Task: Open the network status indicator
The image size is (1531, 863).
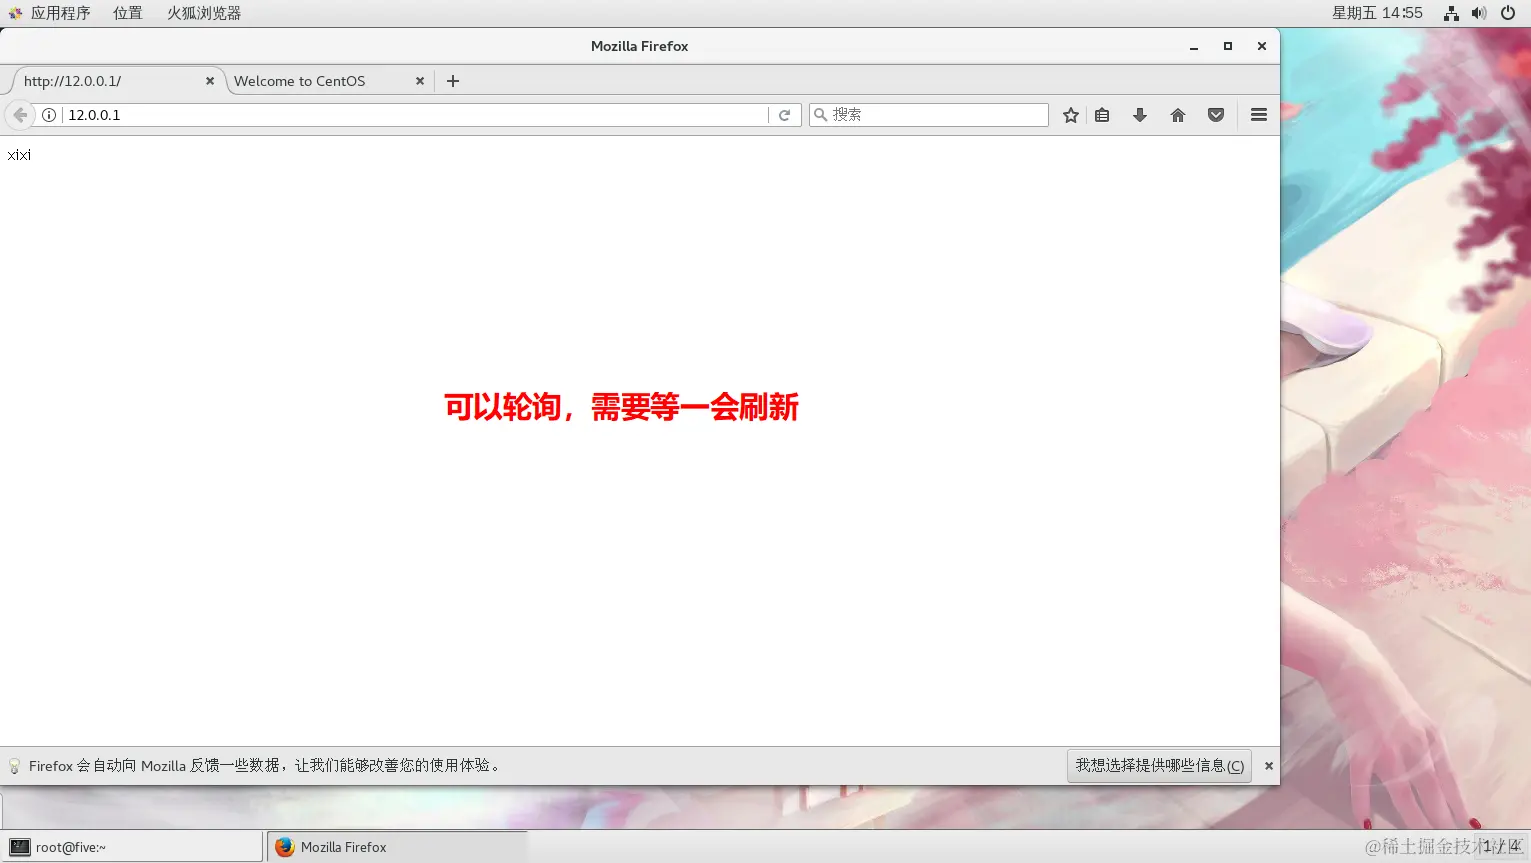Action: coord(1451,13)
